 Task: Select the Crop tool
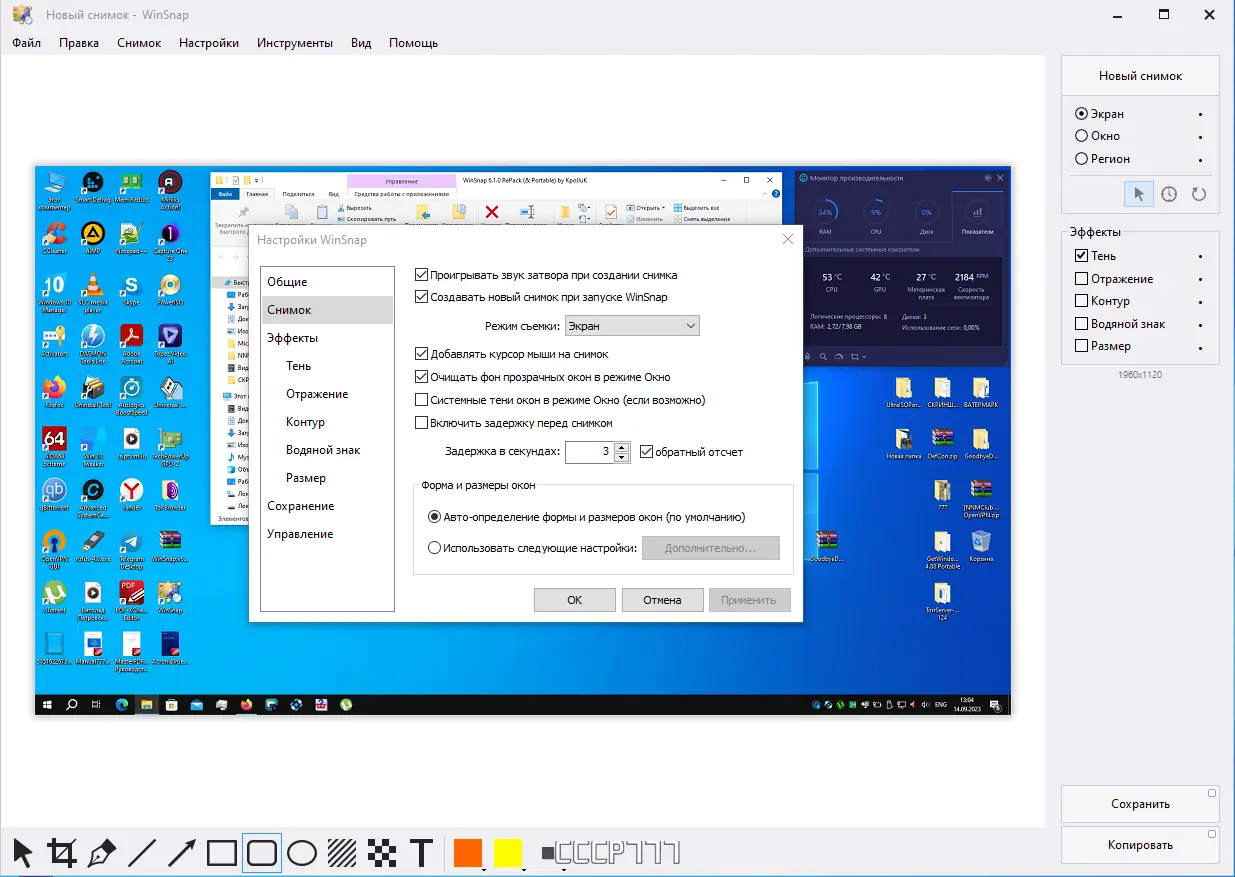(62, 853)
